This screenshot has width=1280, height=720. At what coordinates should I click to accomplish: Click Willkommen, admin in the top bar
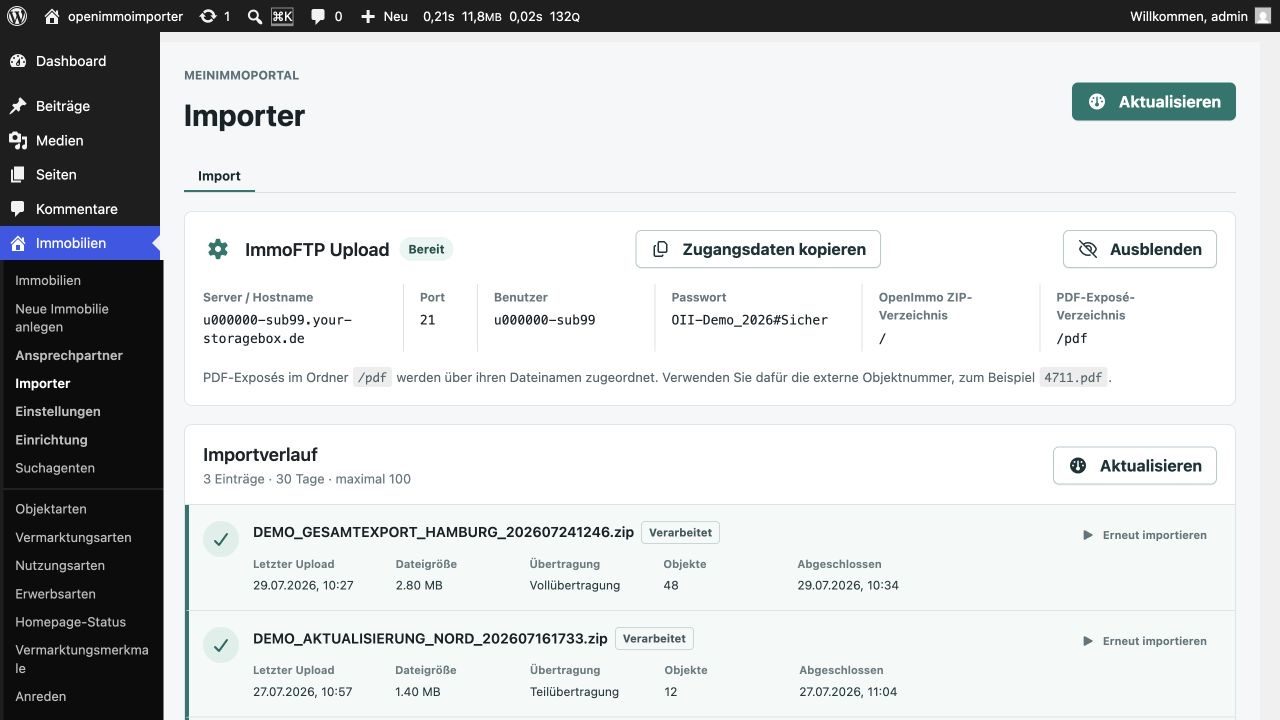[1188, 16]
